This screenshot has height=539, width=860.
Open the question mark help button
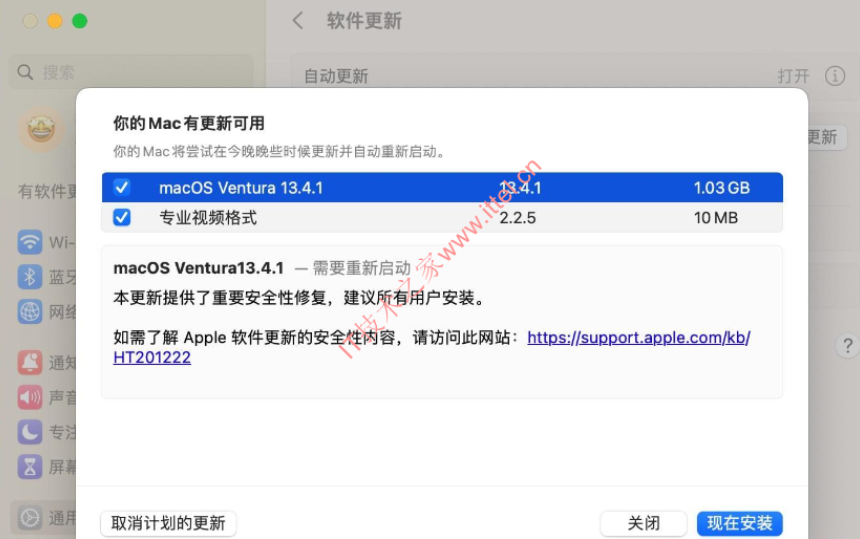click(x=847, y=346)
